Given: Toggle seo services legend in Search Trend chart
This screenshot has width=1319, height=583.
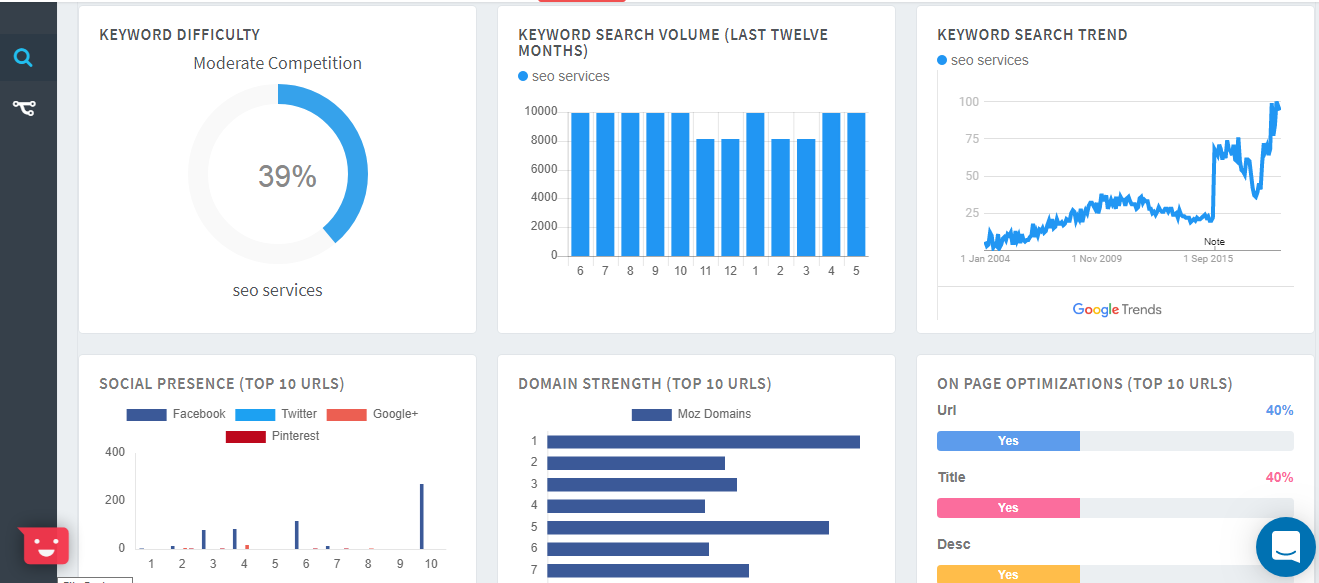Looking at the screenshot, I should (x=983, y=60).
